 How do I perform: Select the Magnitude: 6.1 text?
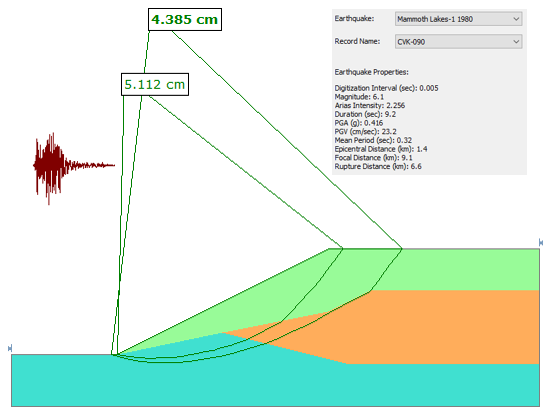[x=359, y=97]
